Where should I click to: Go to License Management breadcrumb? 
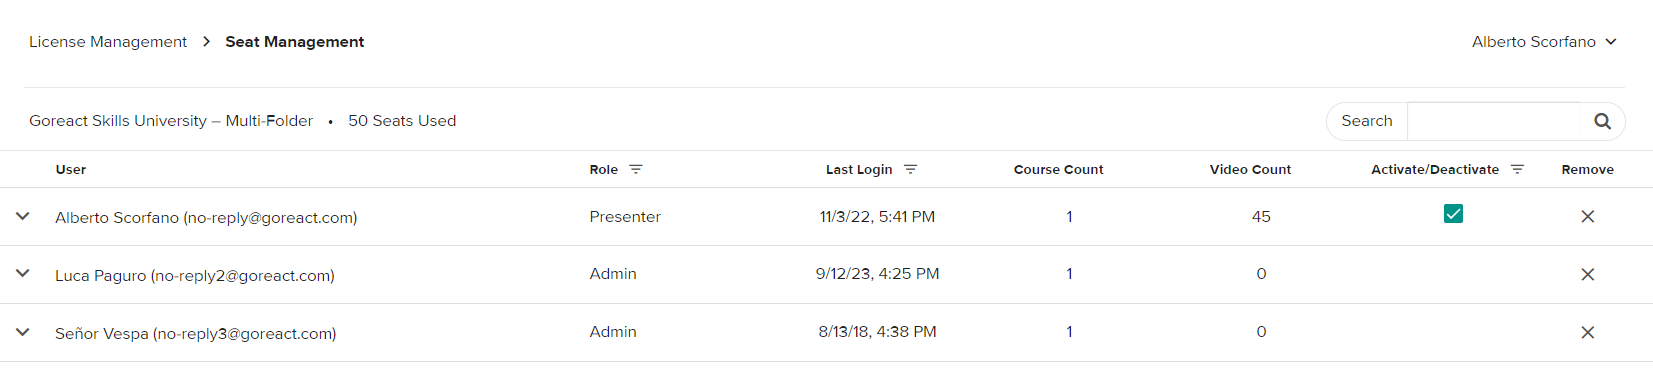point(108,41)
